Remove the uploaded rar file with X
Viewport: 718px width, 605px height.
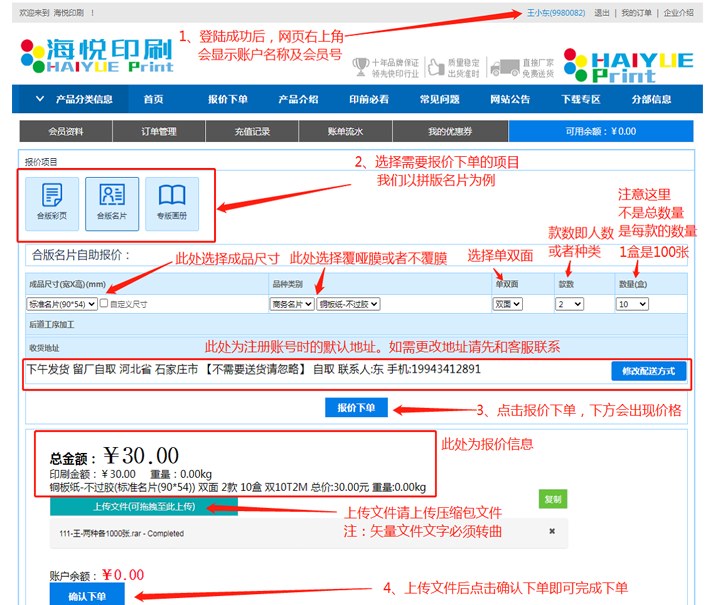click(551, 531)
